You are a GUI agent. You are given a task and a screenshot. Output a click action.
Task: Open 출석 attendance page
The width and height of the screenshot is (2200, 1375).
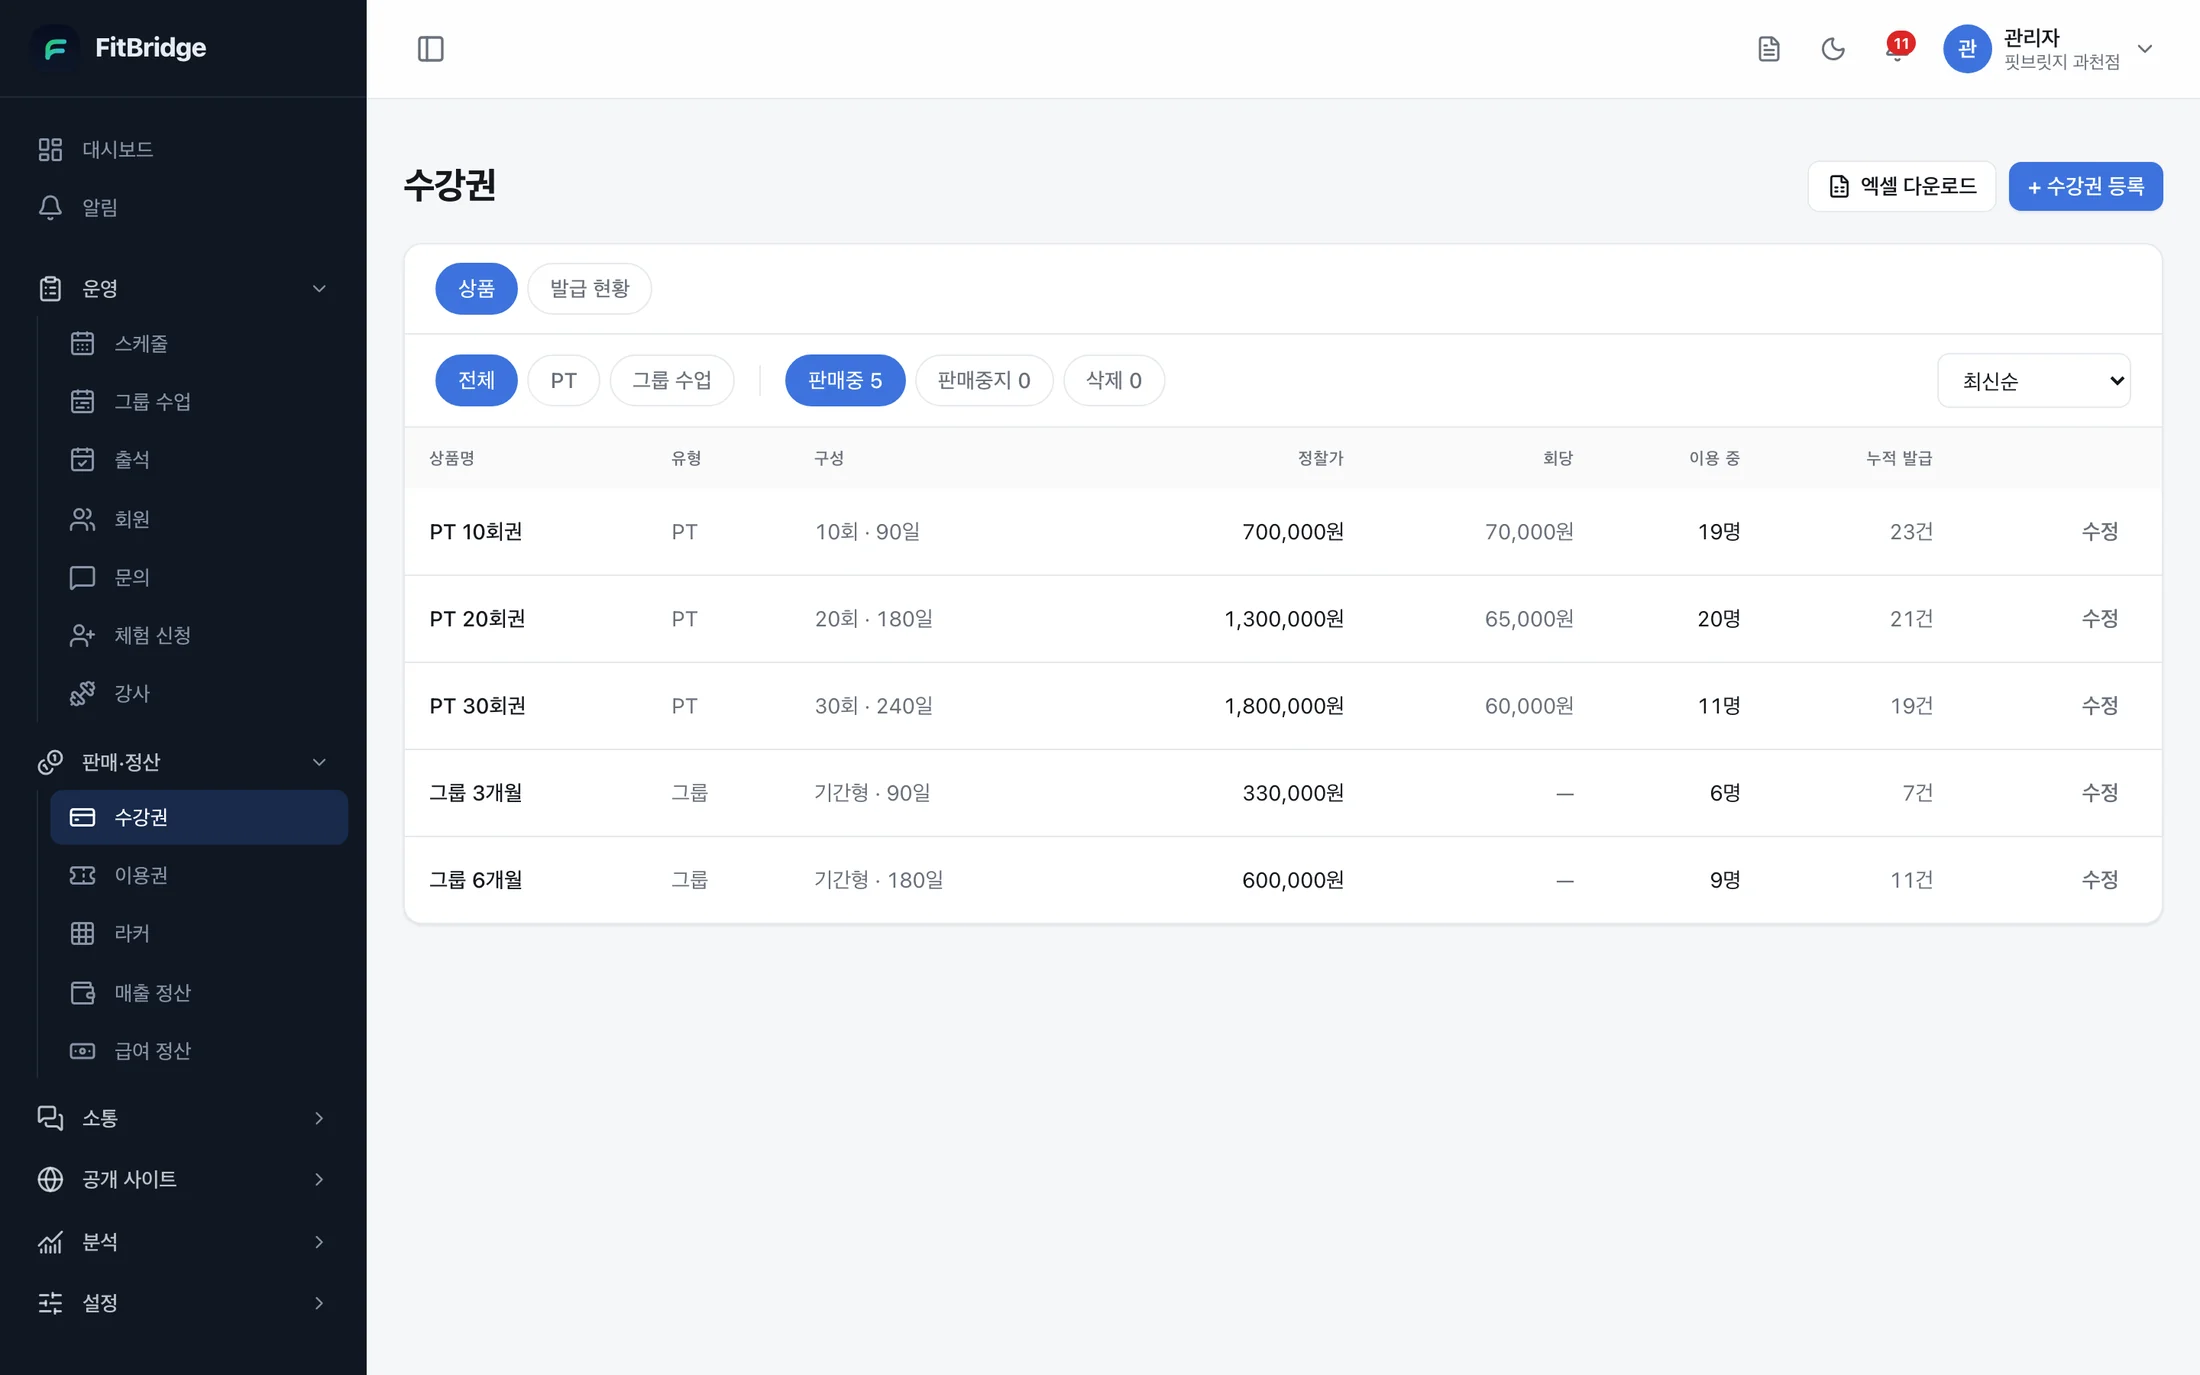(x=199, y=459)
